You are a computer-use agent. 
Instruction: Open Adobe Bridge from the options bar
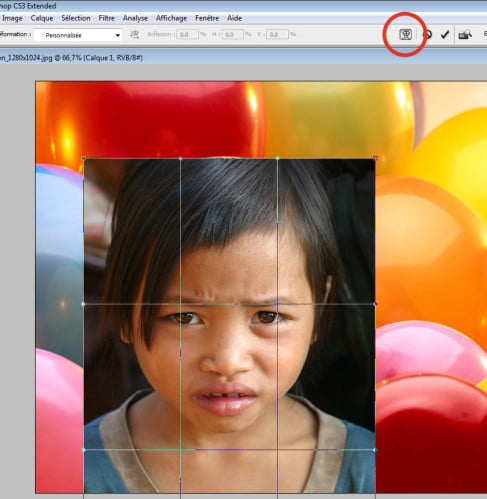[465, 34]
